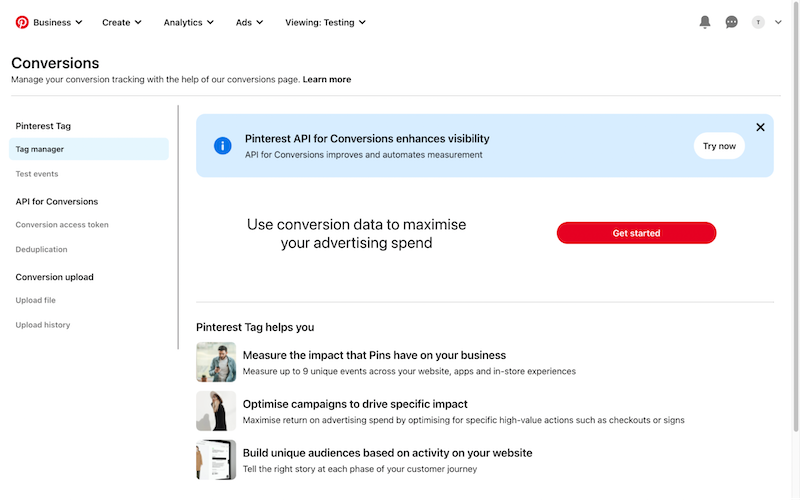This screenshot has width=800, height=500.
Task: Click the page vertical scrollbar
Action: point(796,217)
